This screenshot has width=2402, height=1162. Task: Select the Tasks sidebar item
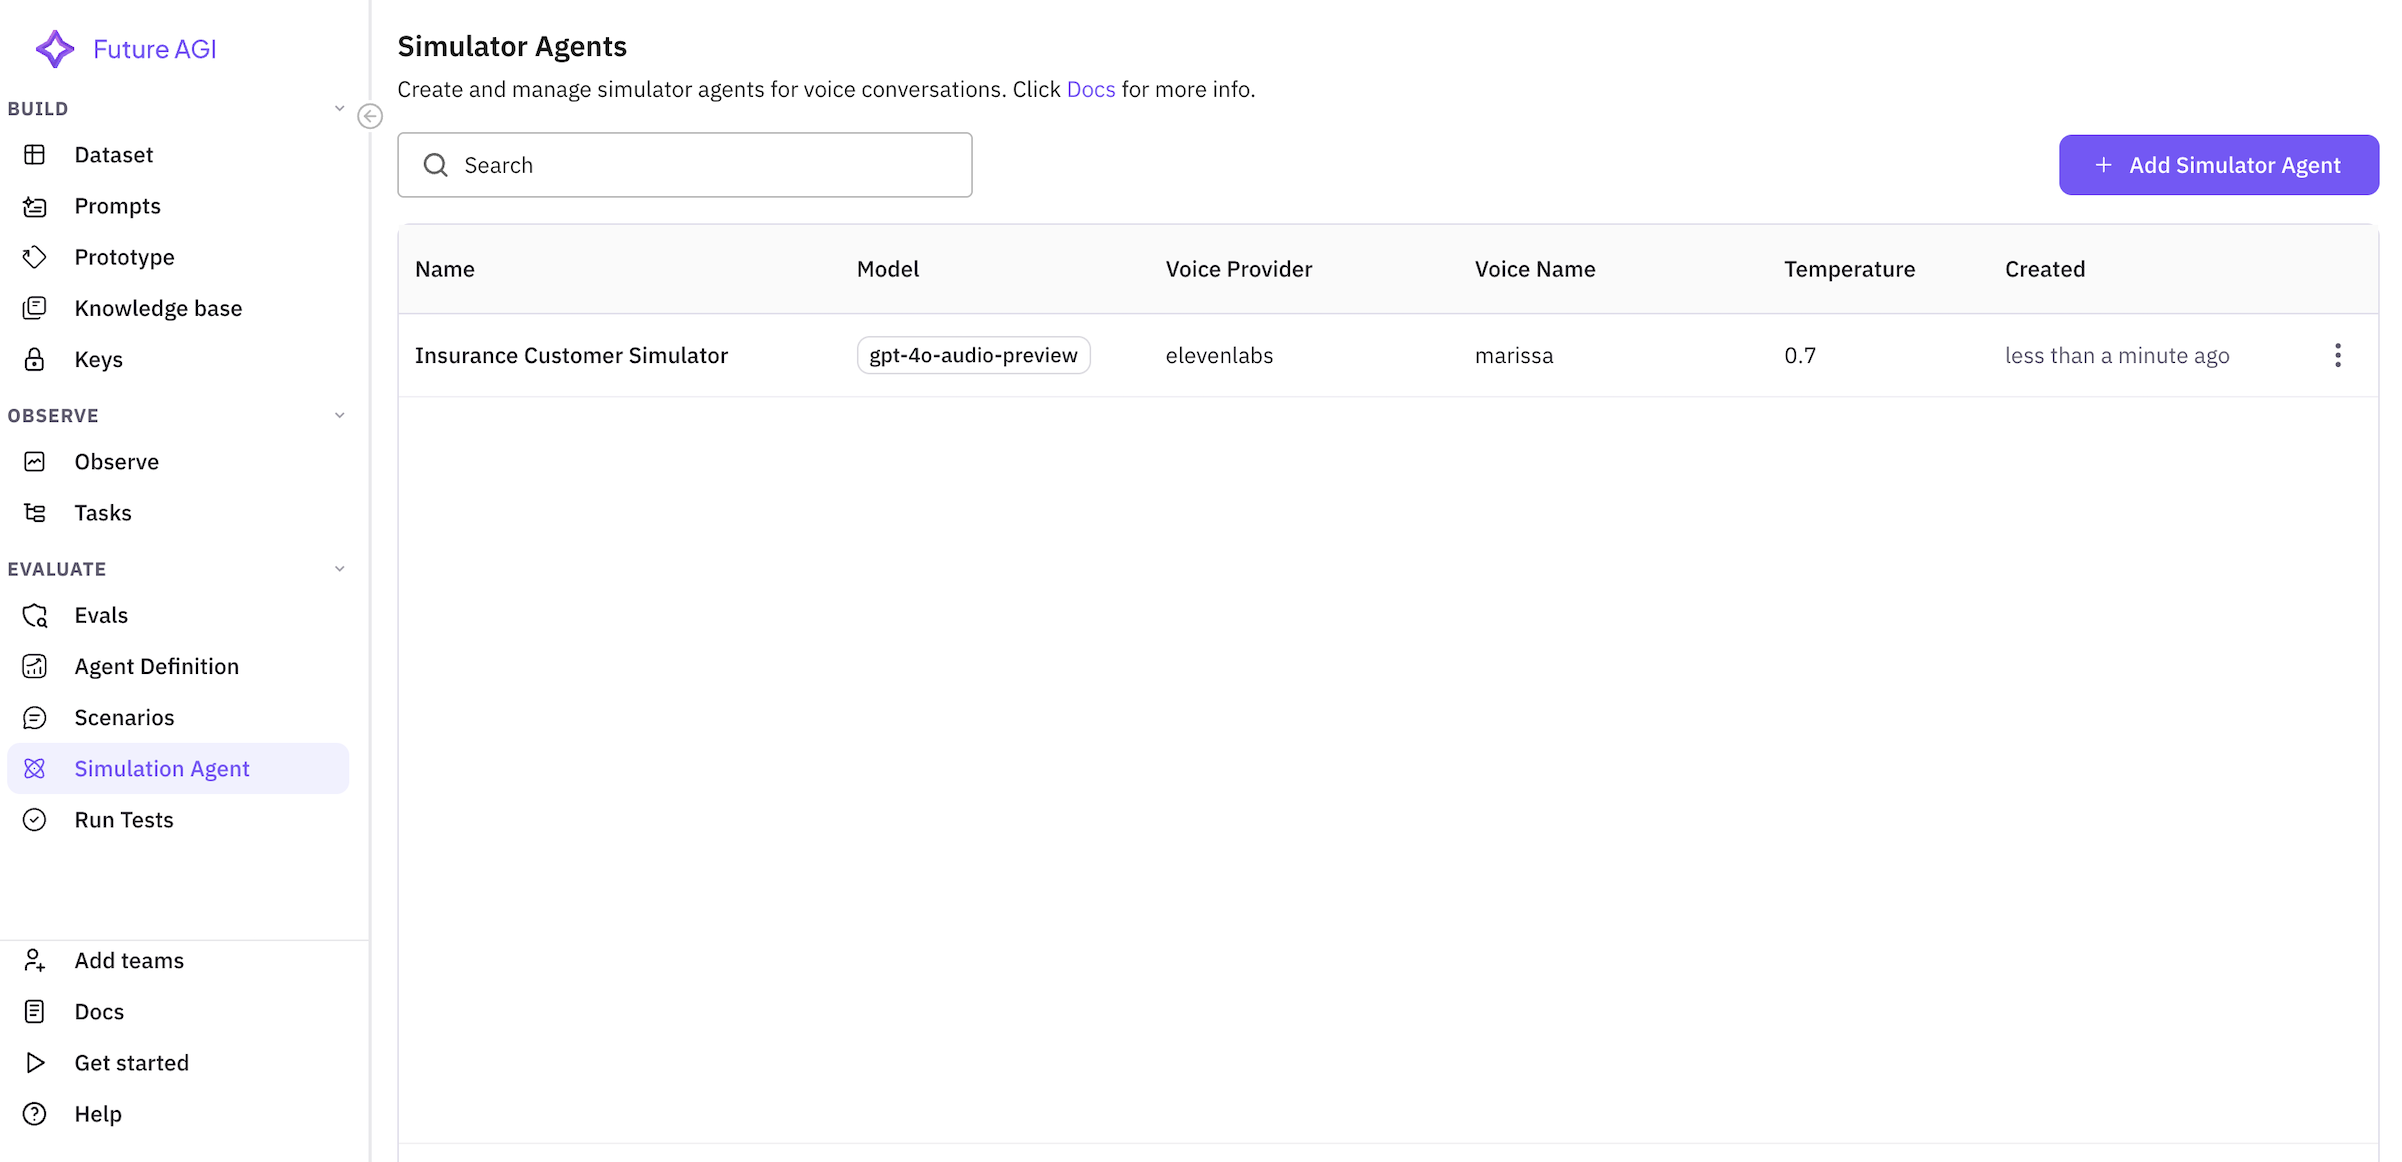tap(103, 513)
